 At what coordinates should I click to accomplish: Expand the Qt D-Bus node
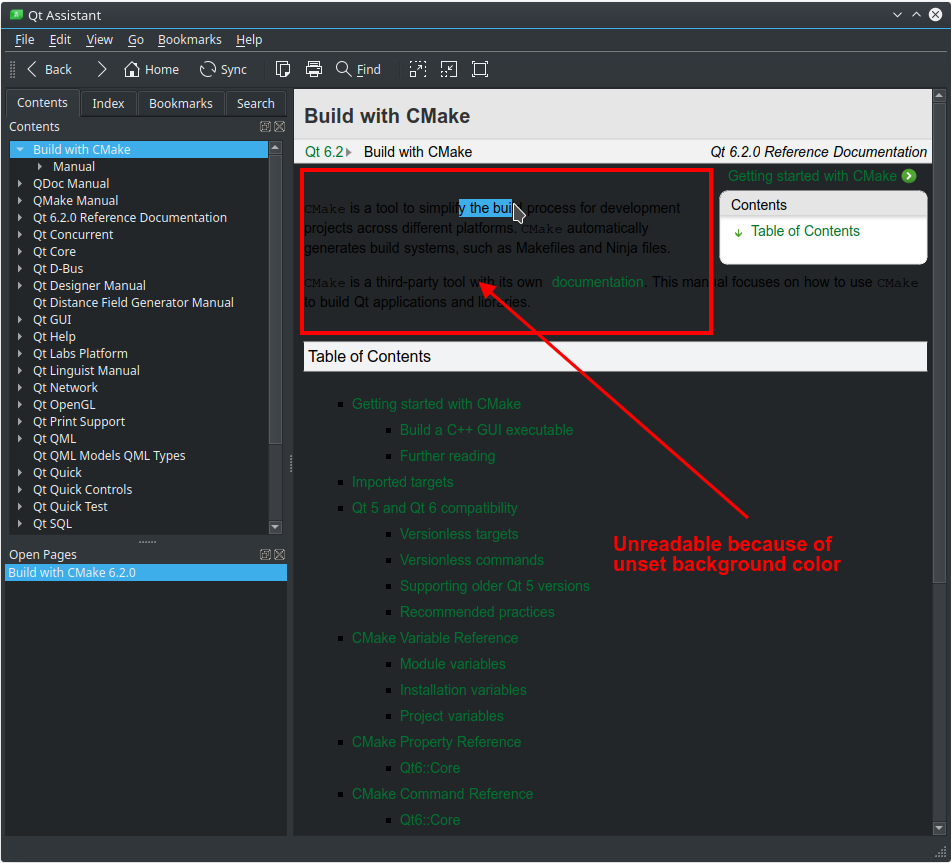pos(20,268)
